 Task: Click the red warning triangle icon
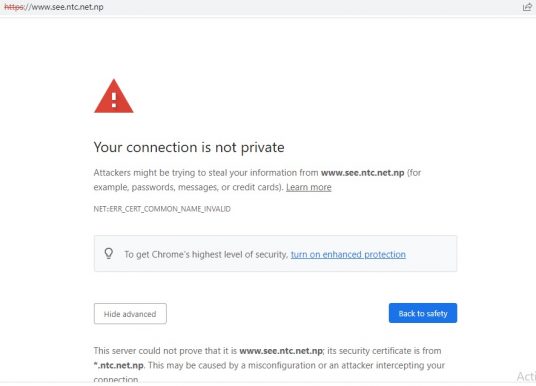[x=114, y=96]
